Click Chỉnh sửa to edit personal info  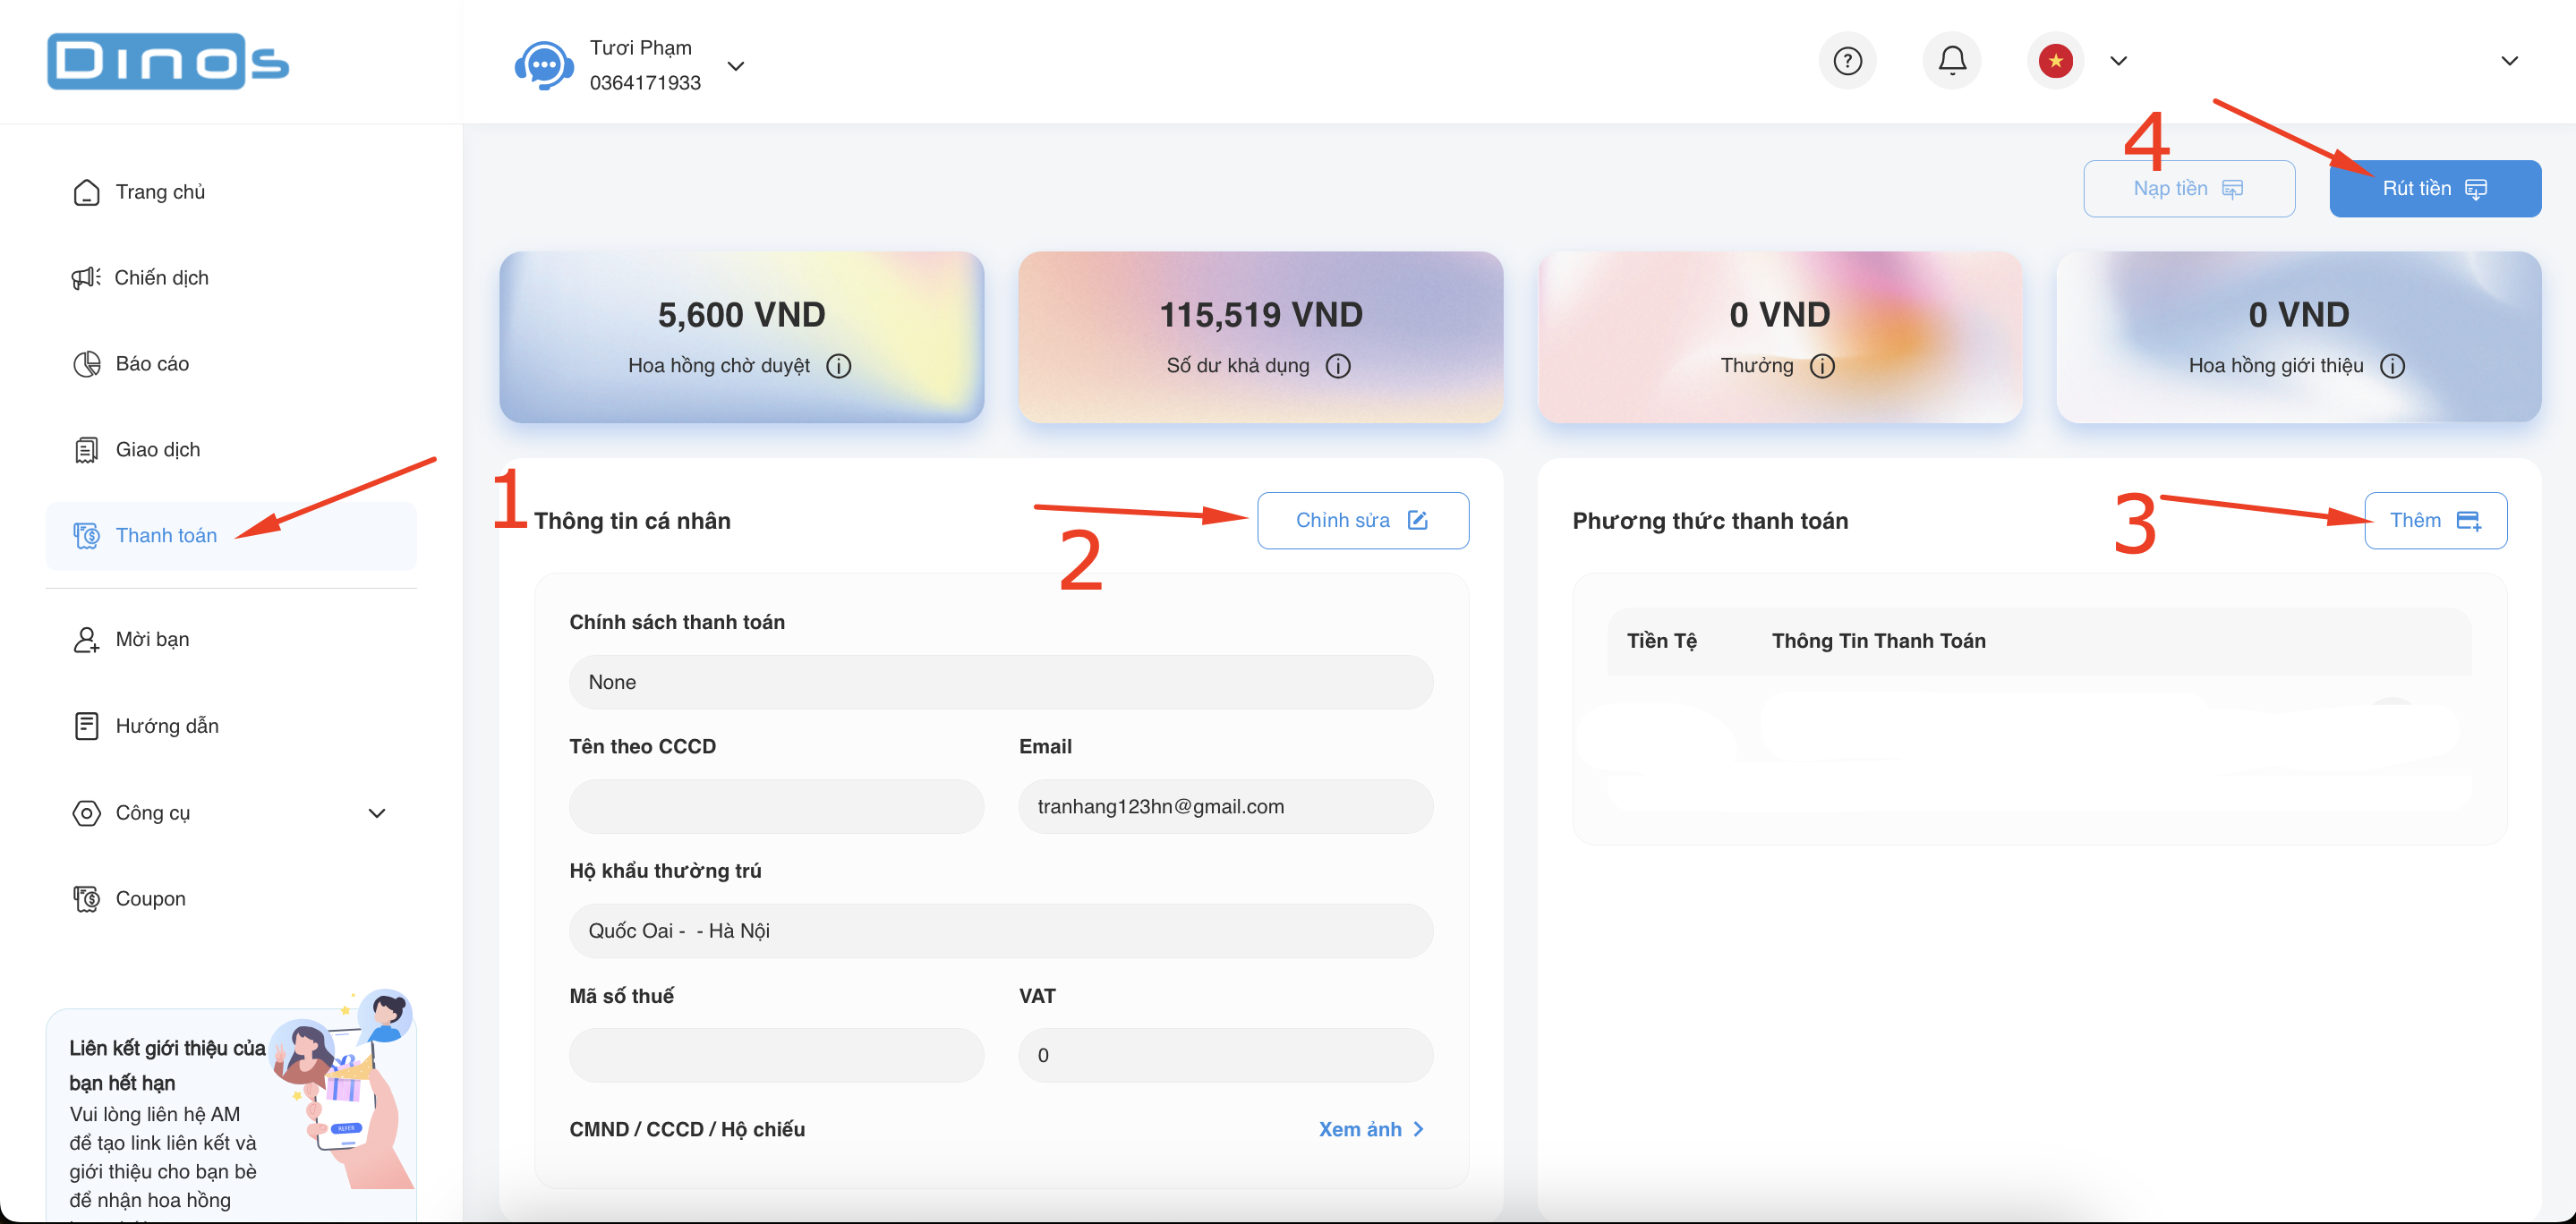[1363, 520]
